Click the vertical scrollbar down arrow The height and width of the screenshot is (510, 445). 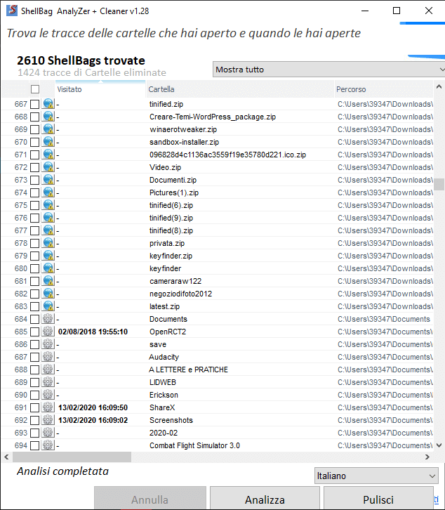[x=439, y=445]
